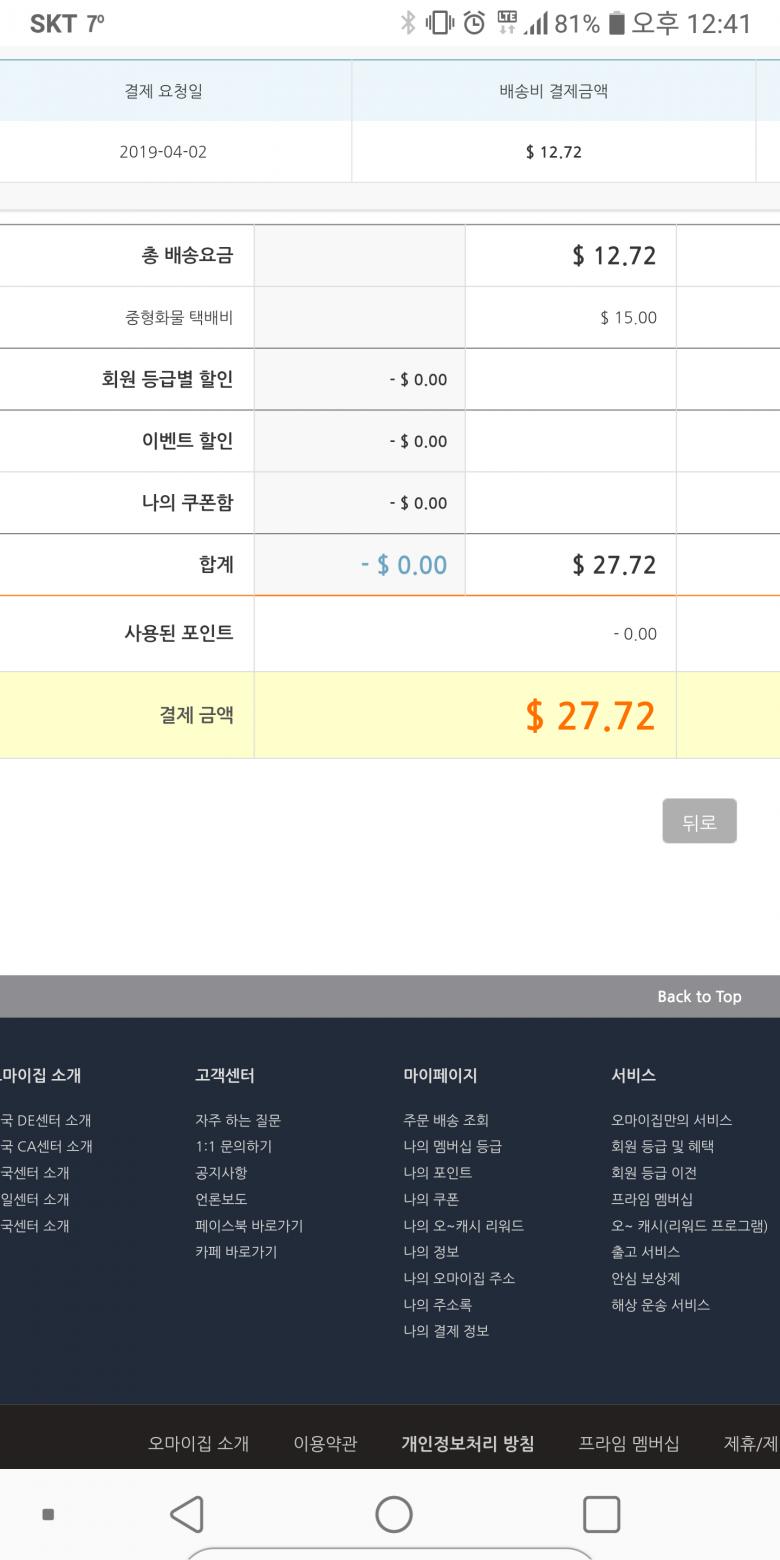The image size is (780, 1560).
Task: Open 1:1 문의하기 inquiry link
Action: tap(233, 1146)
